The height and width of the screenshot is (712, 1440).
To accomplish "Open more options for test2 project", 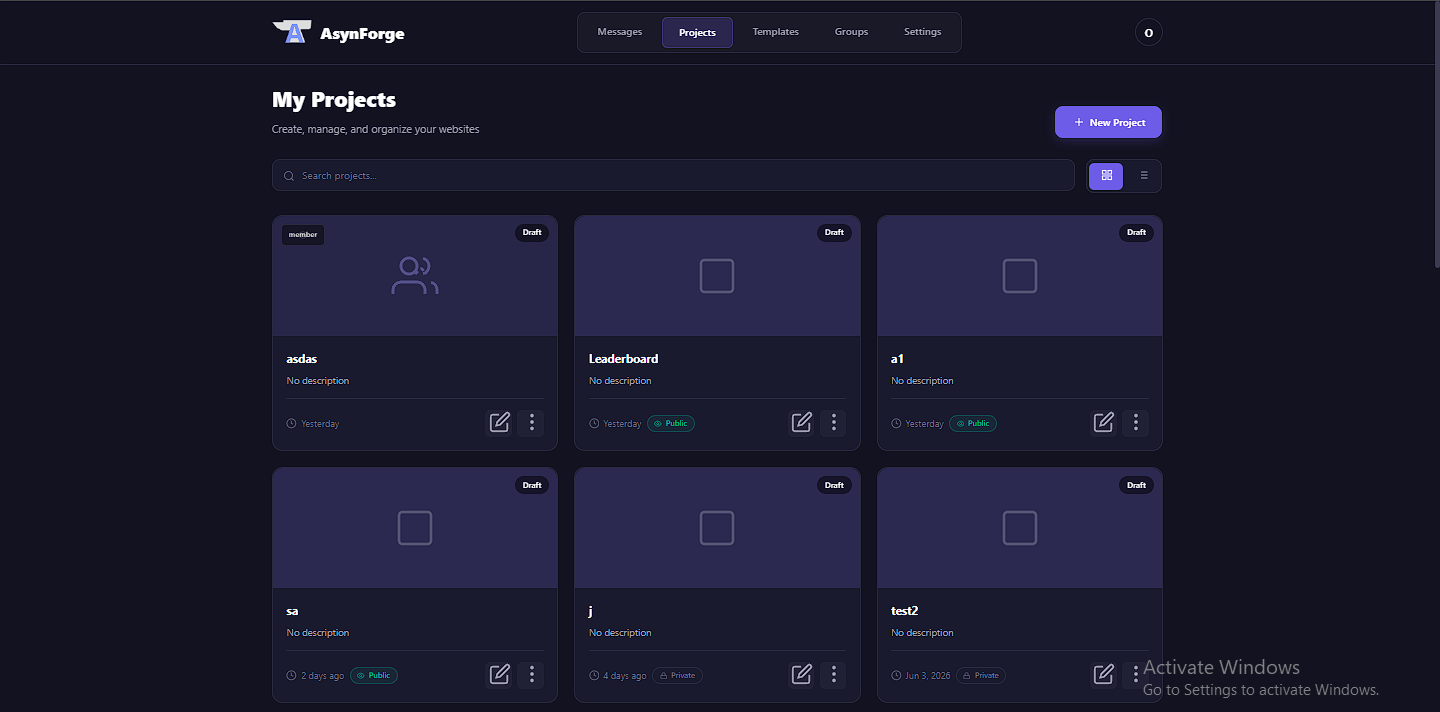I will 1136,674.
